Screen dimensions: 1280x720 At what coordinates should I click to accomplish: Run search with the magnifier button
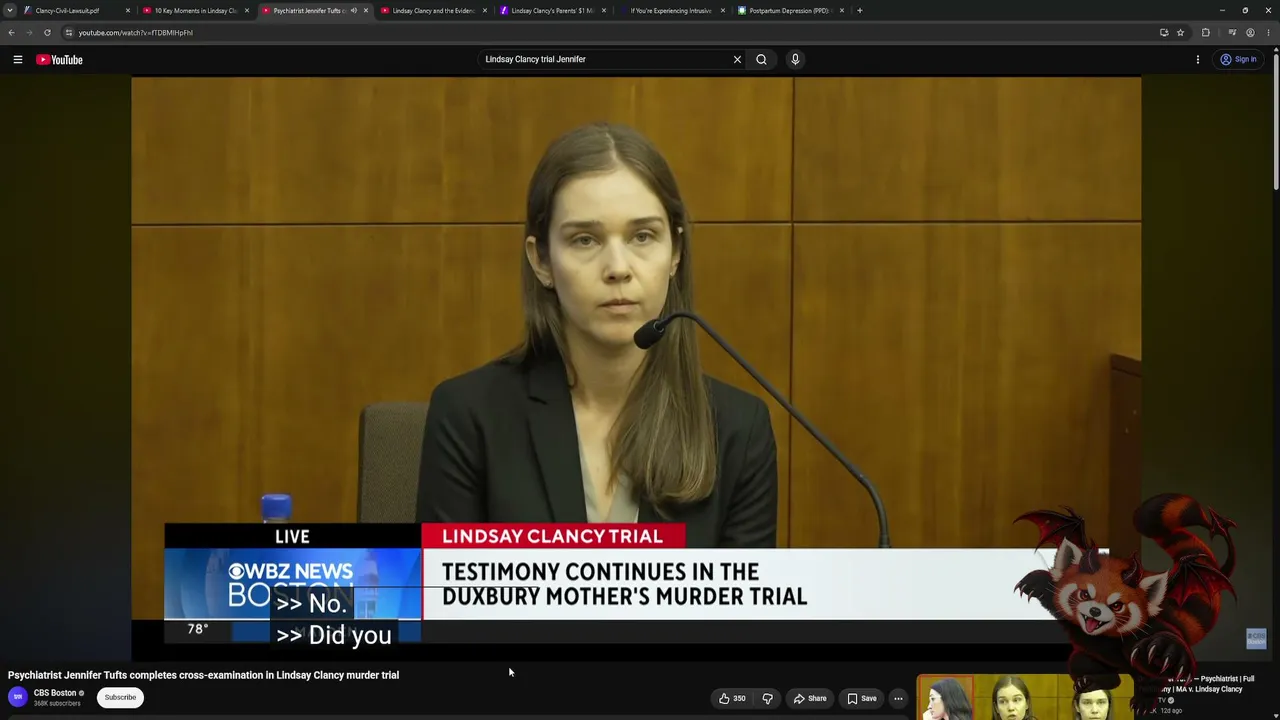[x=762, y=59]
